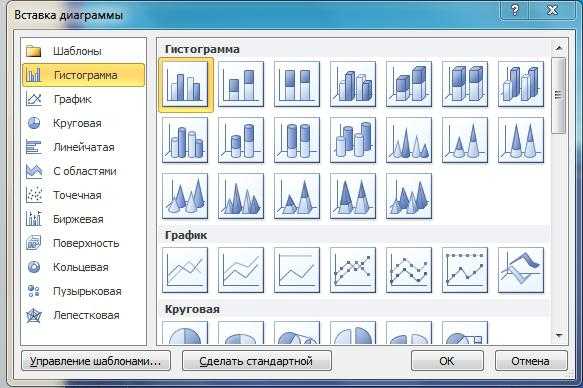Select the line with markers chart icon

click(x=353, y=270)
